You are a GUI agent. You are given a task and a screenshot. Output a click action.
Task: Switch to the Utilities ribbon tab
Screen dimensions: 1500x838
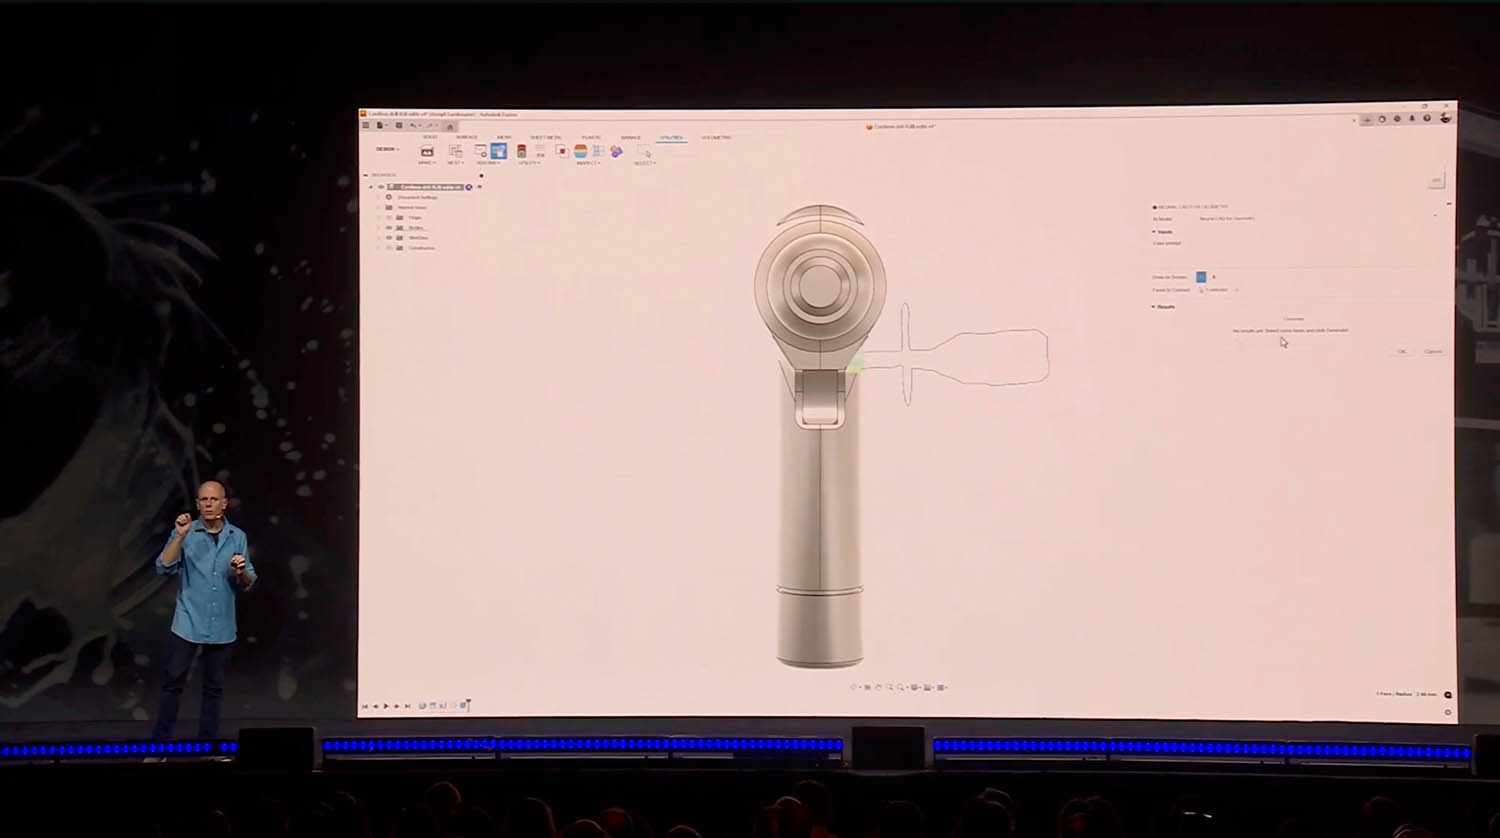pos(671,138)
